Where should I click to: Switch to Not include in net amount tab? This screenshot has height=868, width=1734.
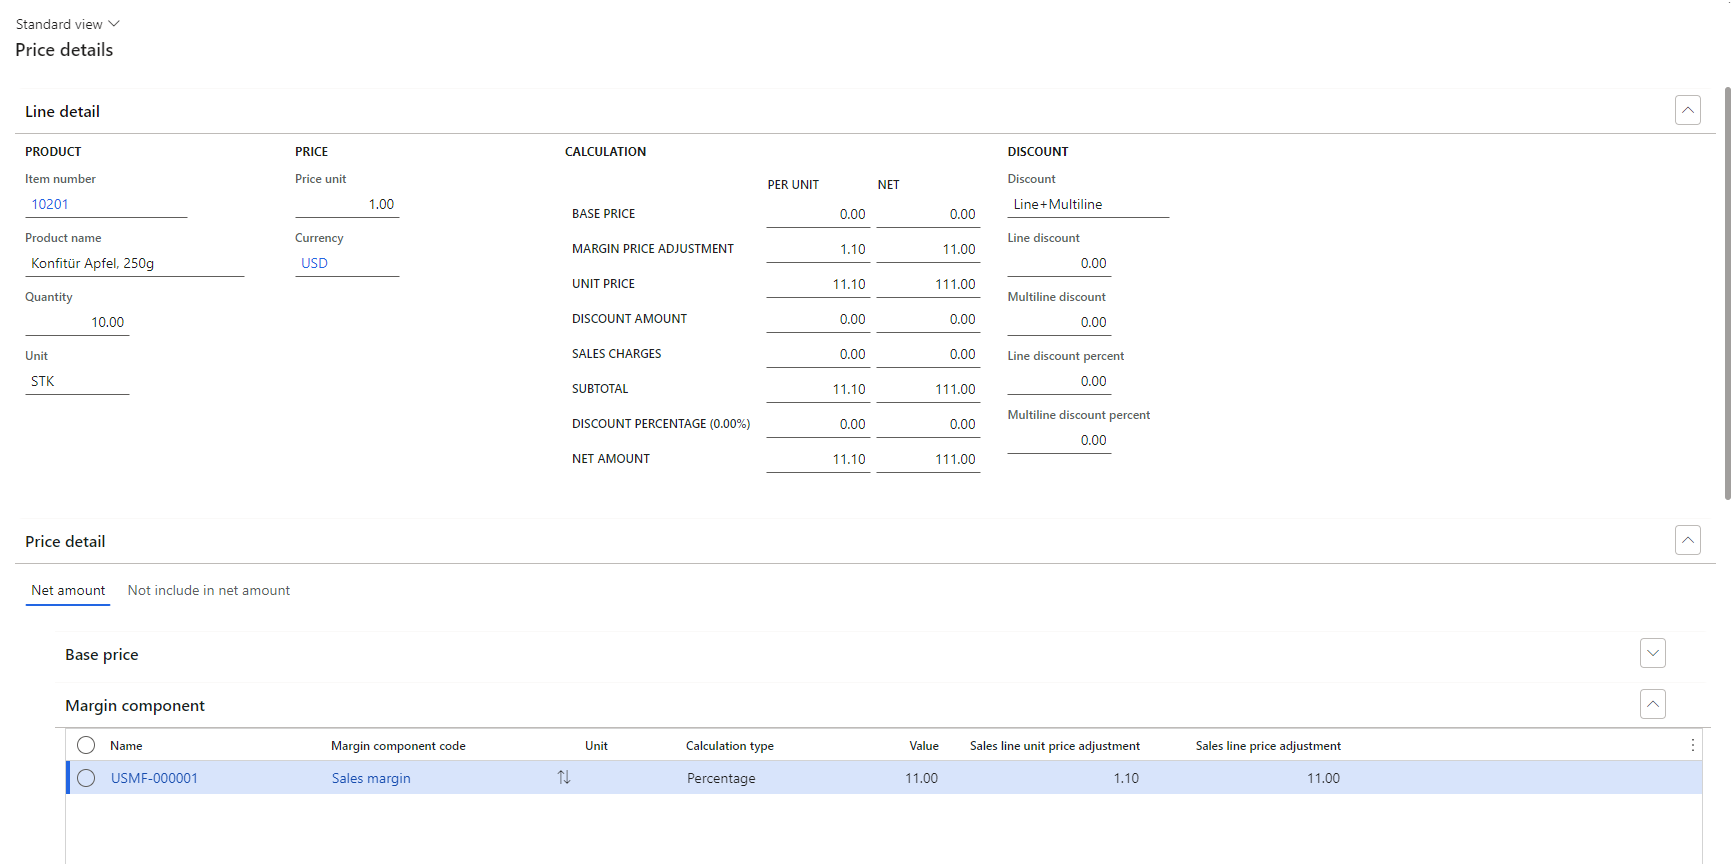coord(209,591)
